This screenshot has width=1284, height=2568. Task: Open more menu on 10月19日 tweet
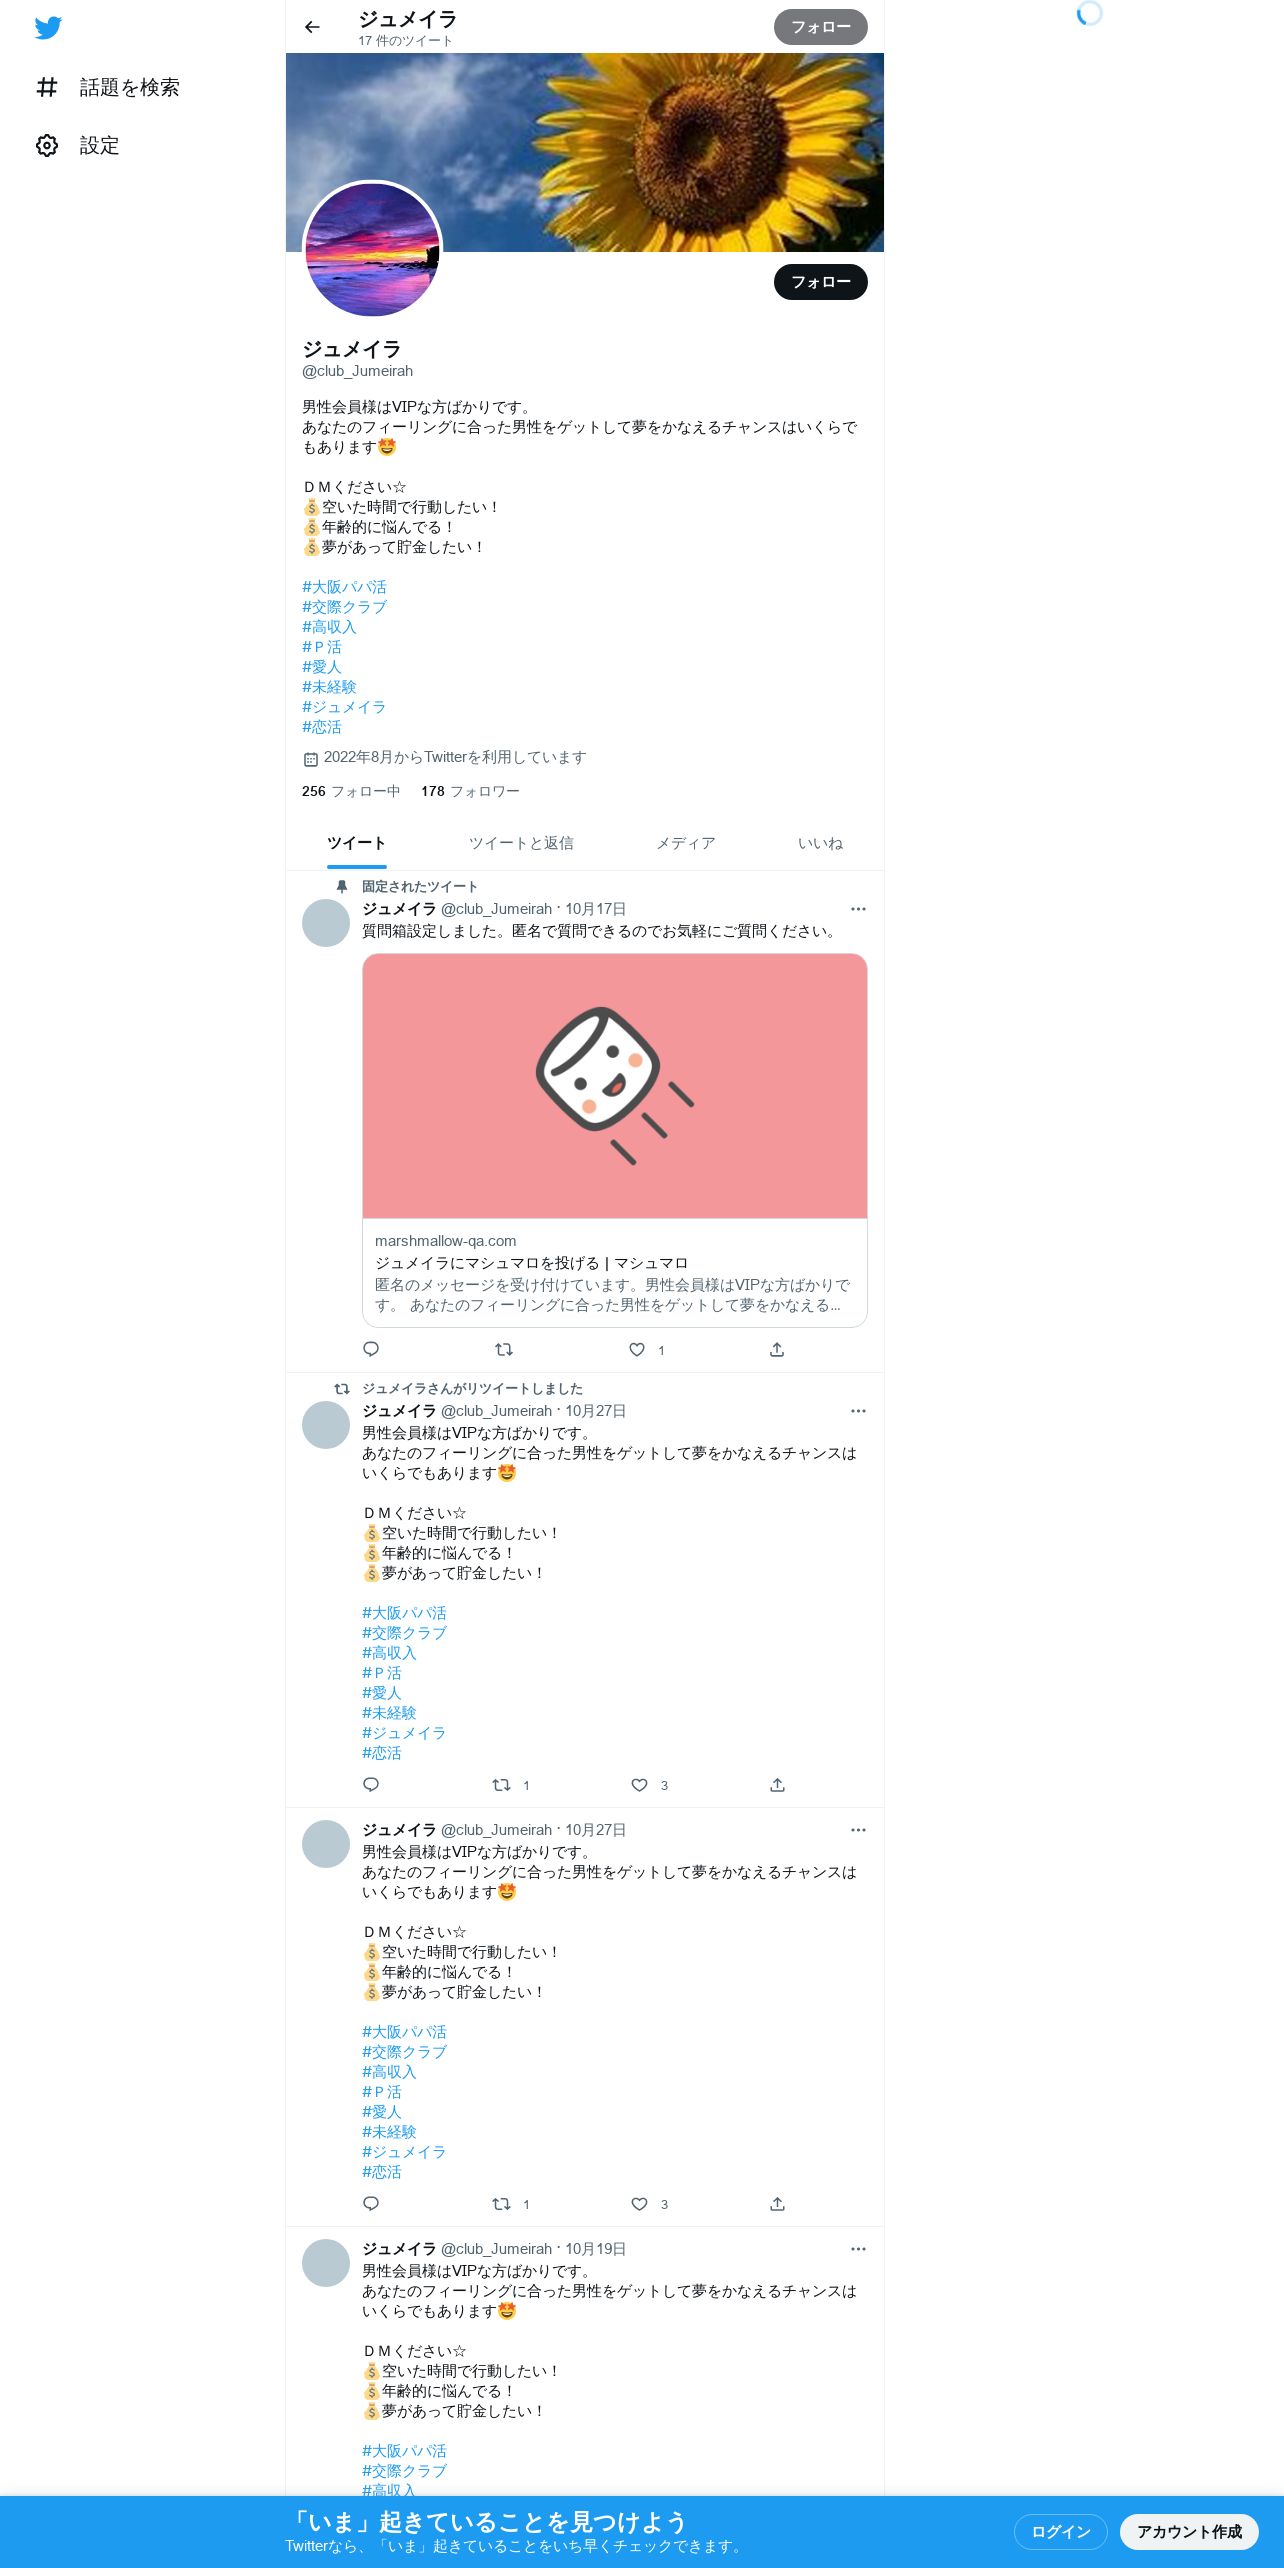pos(858,2249)
